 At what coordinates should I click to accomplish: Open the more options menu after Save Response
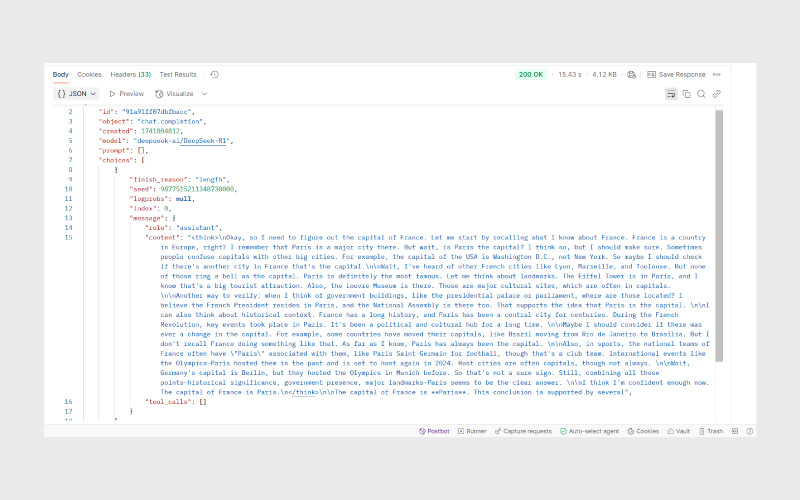coord(717,74)
